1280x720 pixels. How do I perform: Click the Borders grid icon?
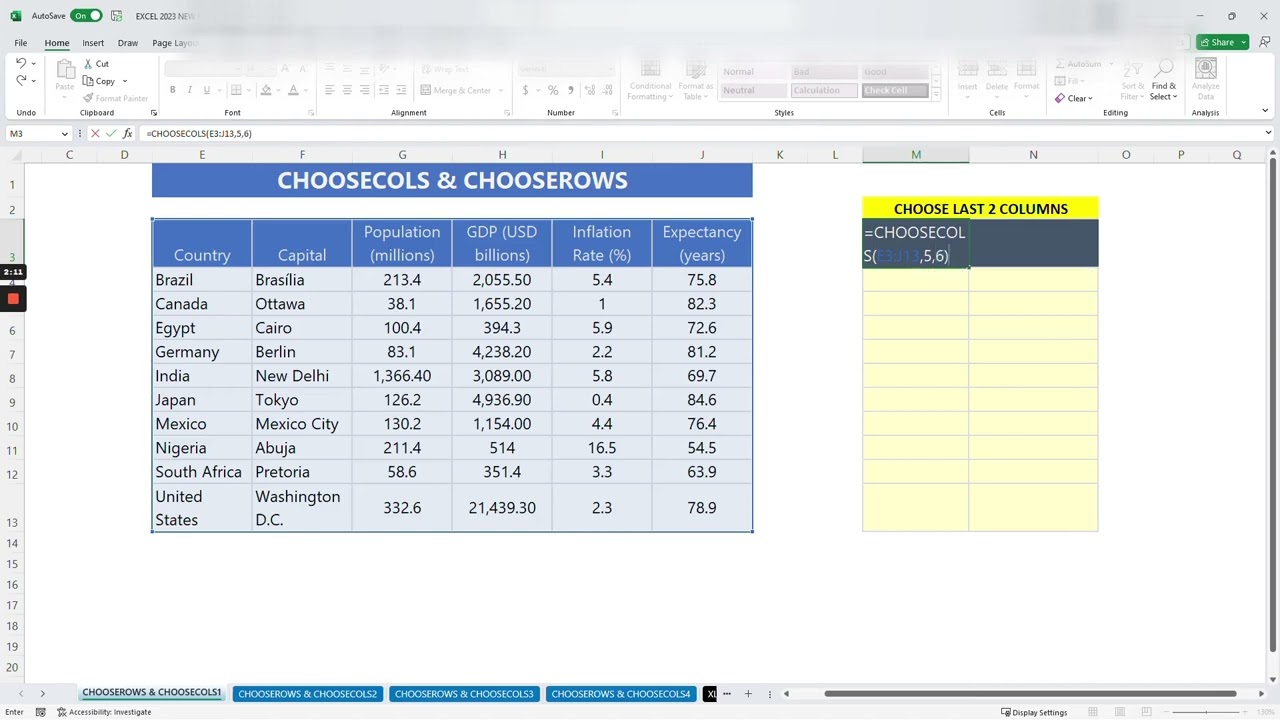[x=236, y=90]
